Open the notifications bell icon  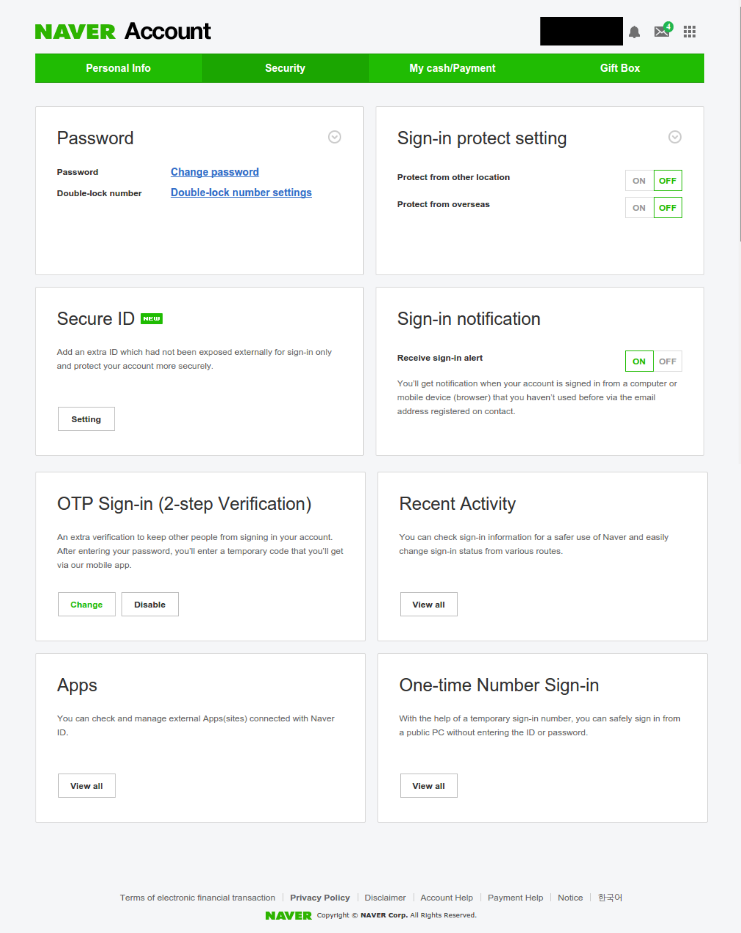634,32
